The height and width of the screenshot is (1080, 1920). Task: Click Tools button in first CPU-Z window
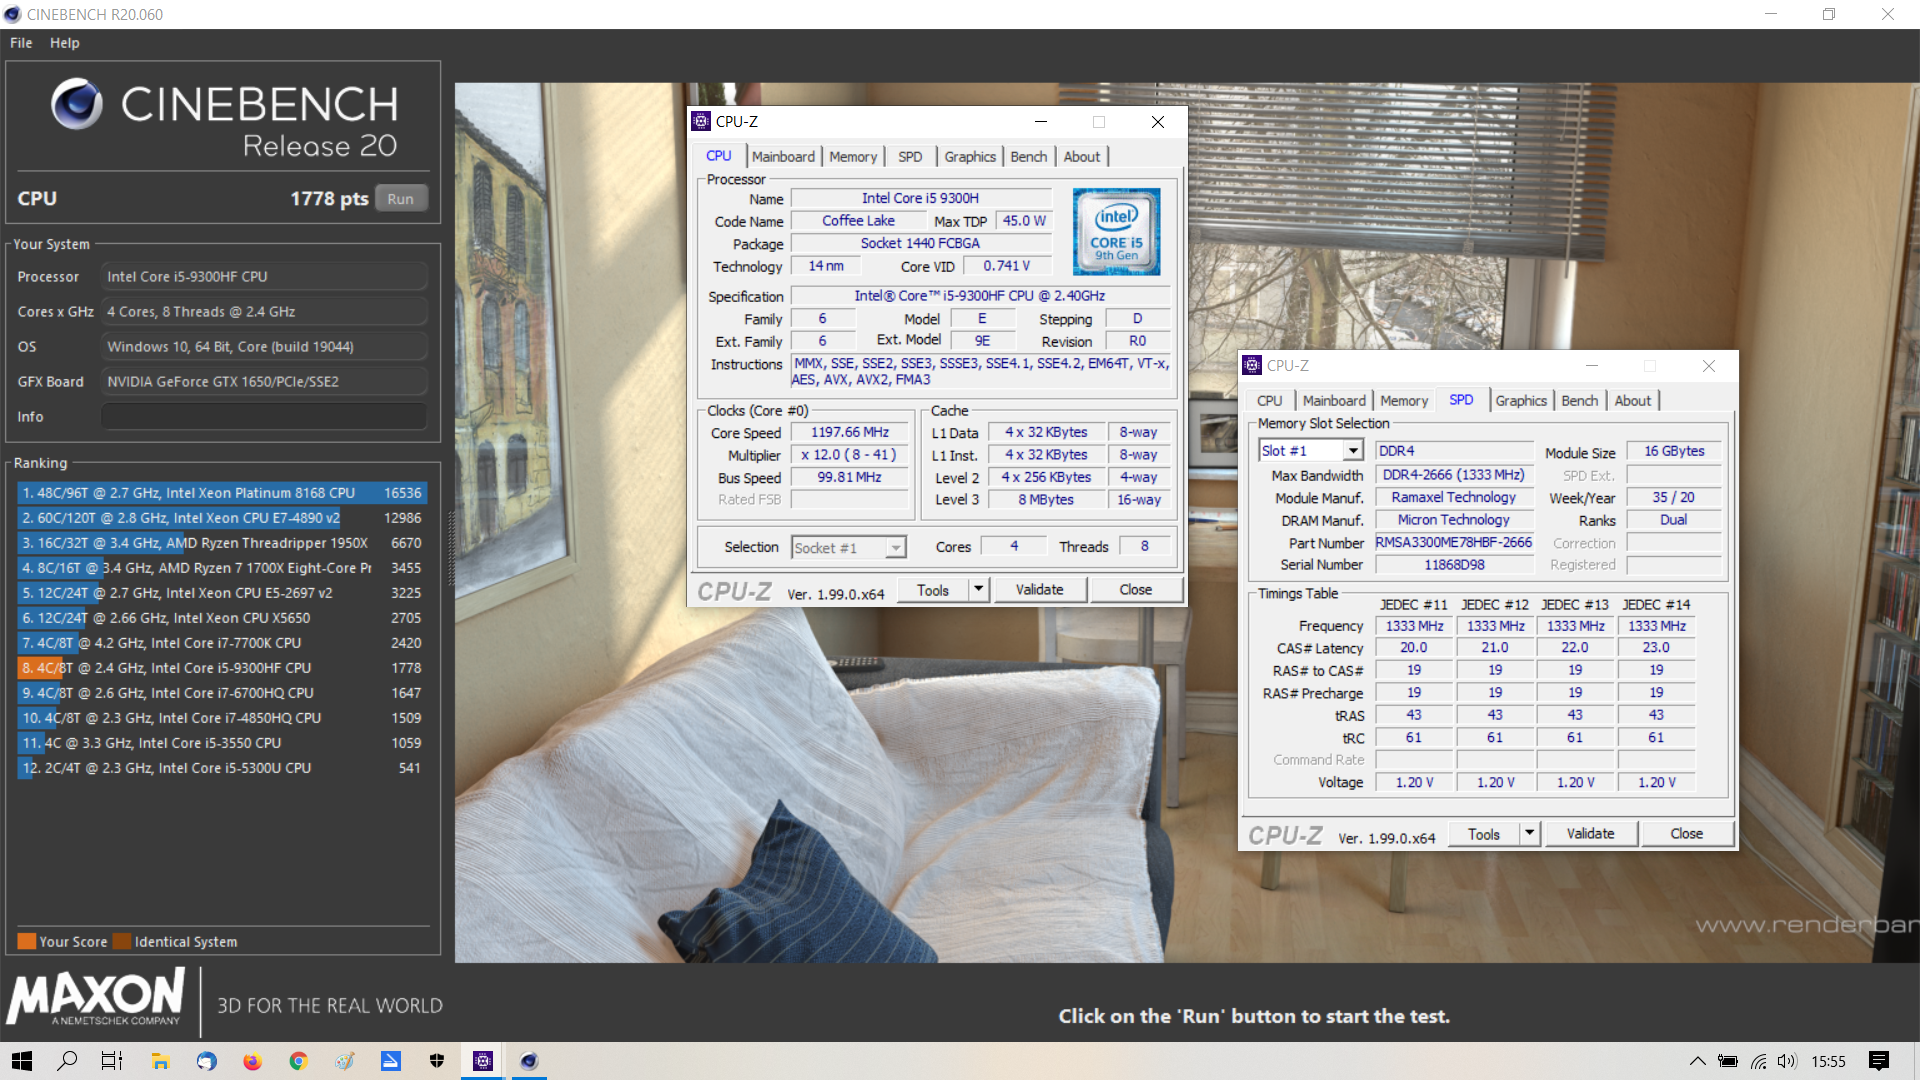coord(932,589)
